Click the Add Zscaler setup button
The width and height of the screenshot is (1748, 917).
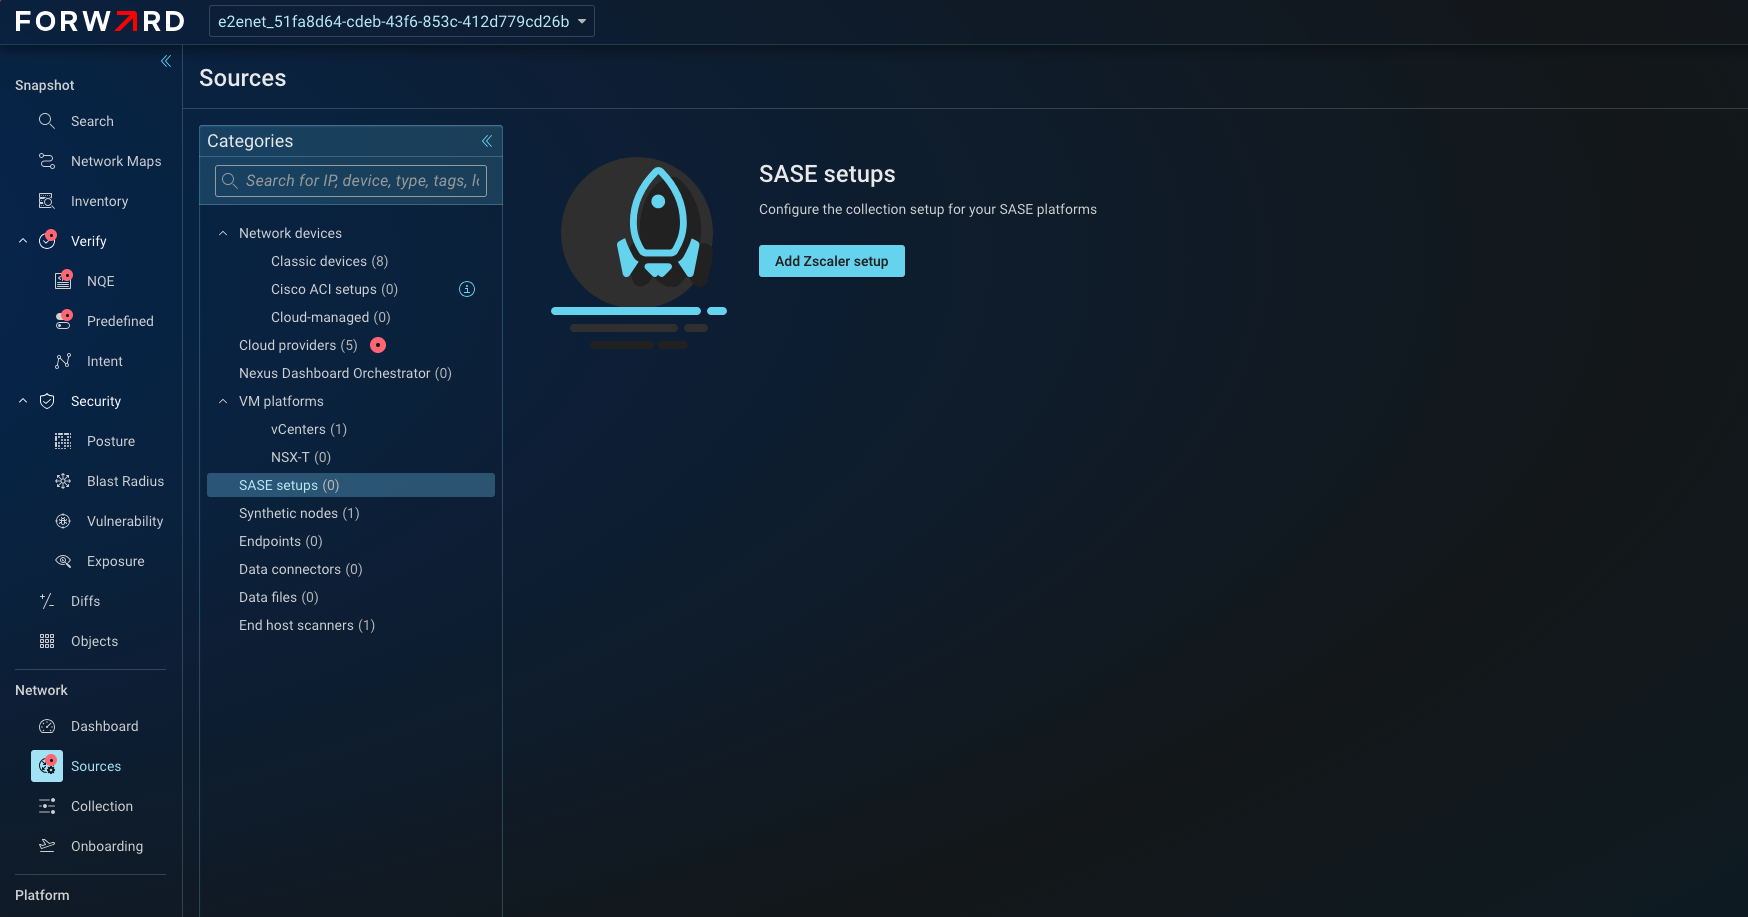point(831,261)
